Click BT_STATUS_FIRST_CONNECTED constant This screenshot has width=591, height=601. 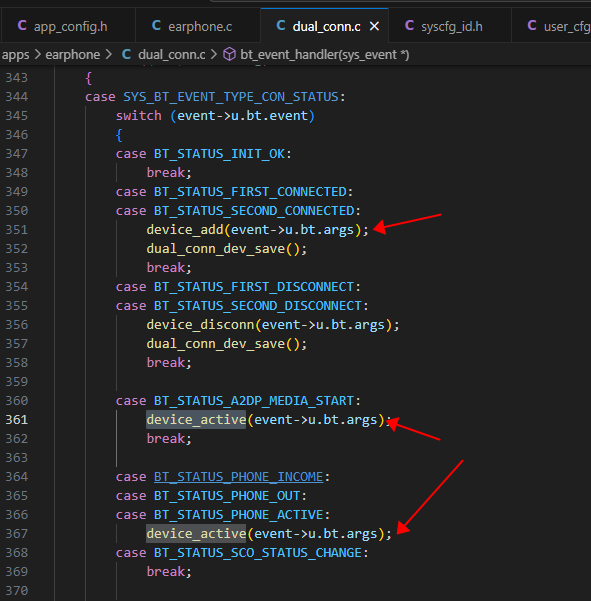pos(250,192)
